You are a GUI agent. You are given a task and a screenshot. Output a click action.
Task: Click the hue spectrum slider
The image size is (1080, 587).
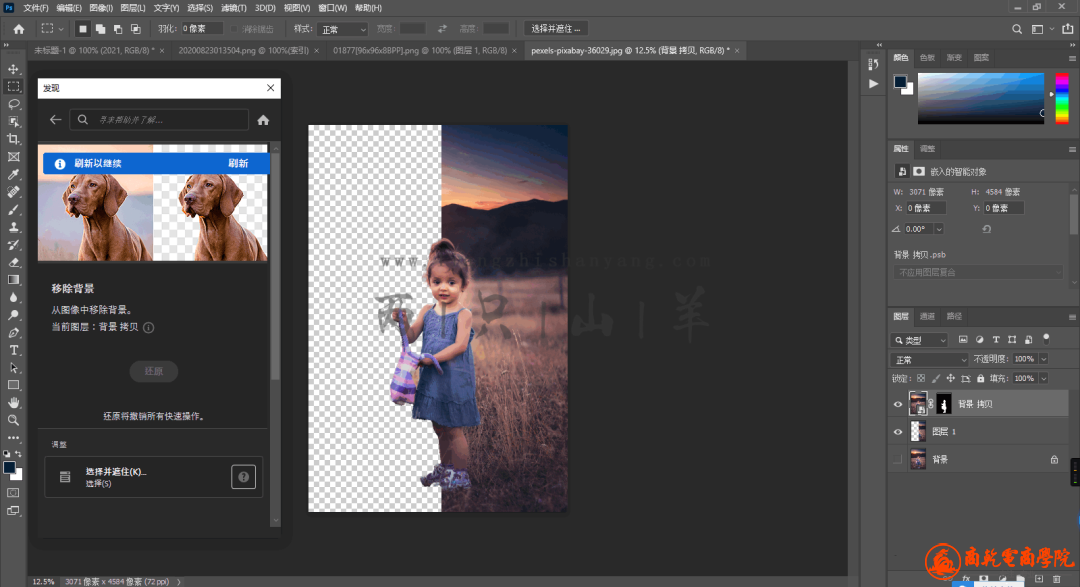[x=1061, y=100]
